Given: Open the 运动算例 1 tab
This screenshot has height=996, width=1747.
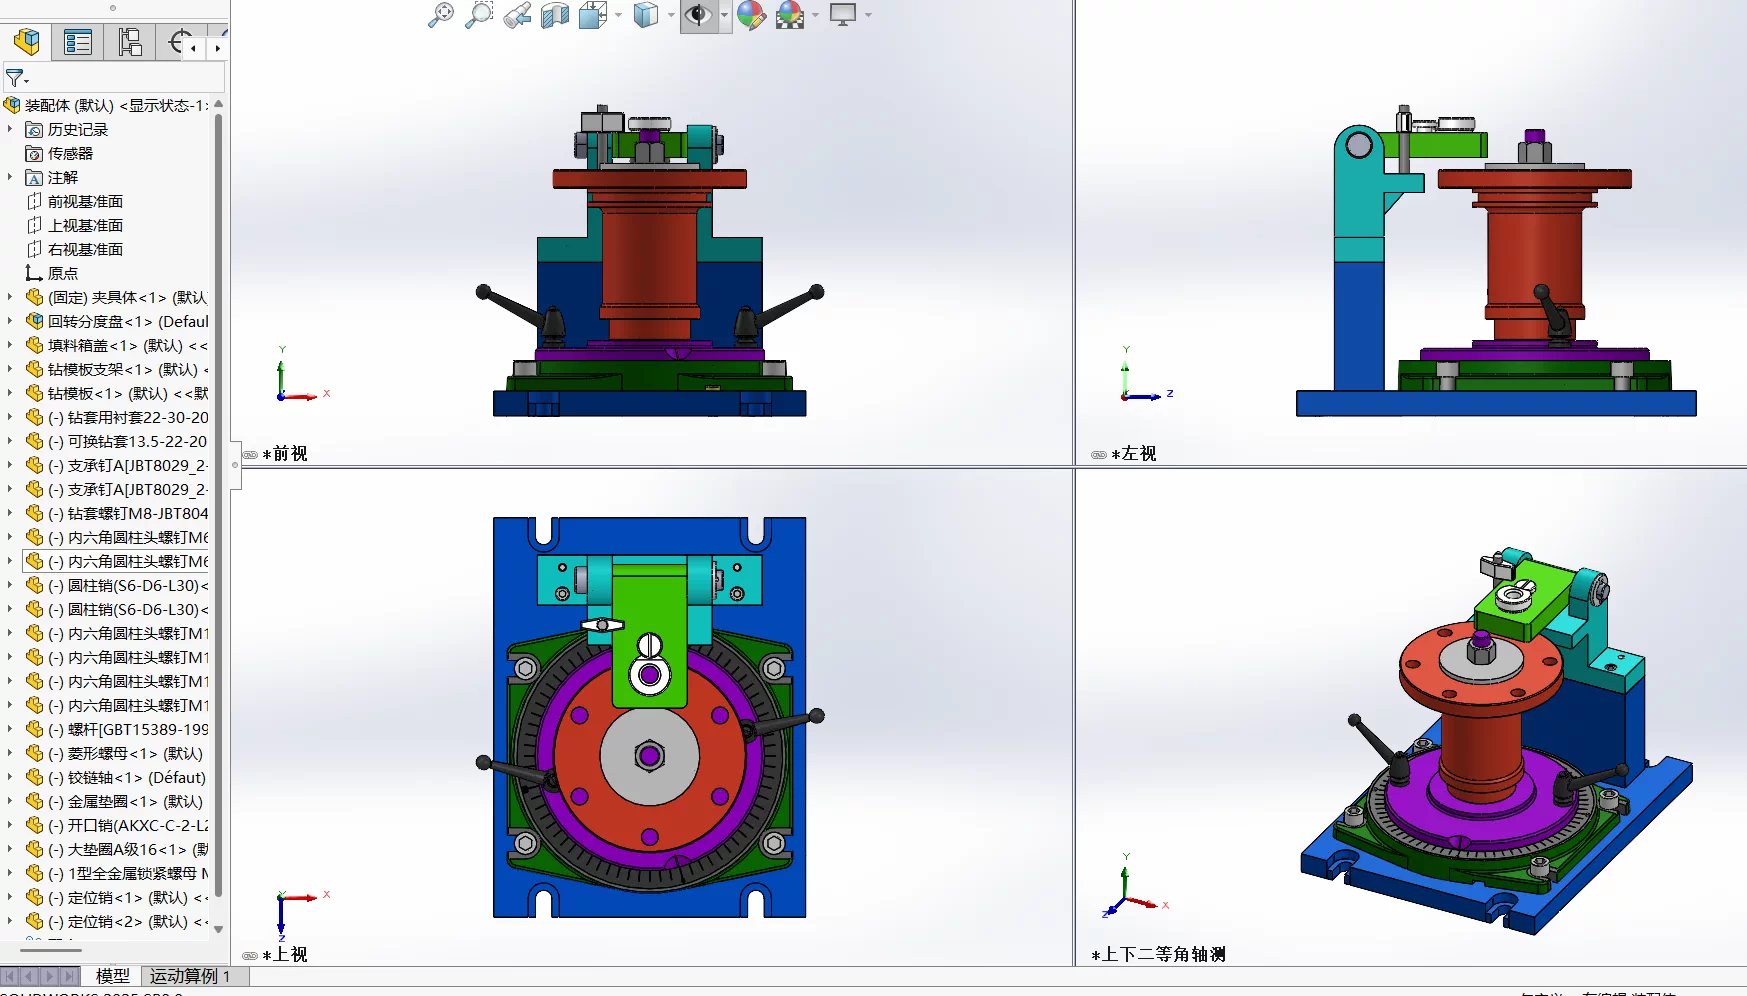Looking at the screenshot, I should click(191, 976).
